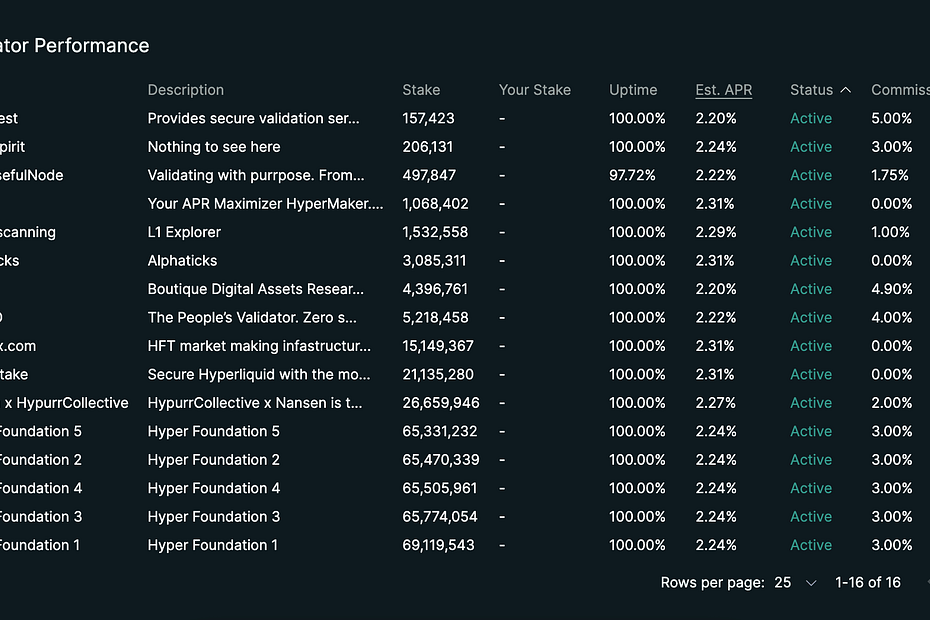The height and width of the screenshot is (620, 930).
Task: Select 'The People's Validator. Zero s...' row
Action: [x=252, y=318]
